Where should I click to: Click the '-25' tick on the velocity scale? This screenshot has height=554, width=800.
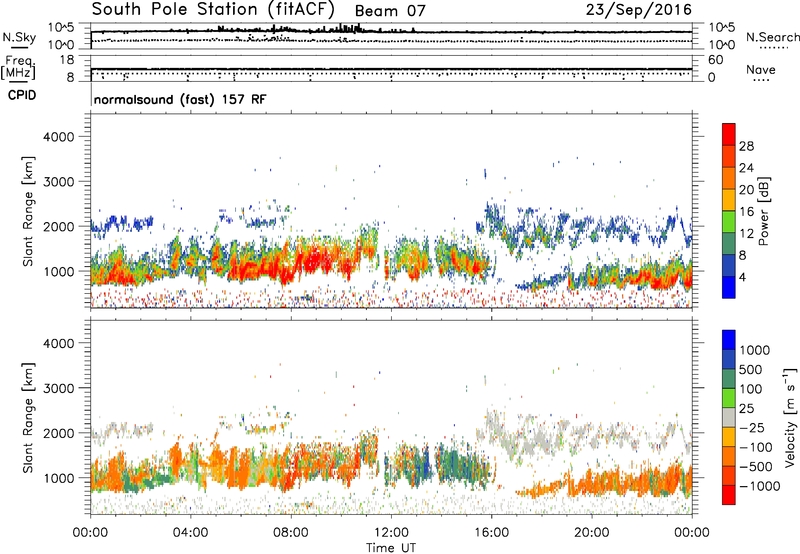[752, 428]
